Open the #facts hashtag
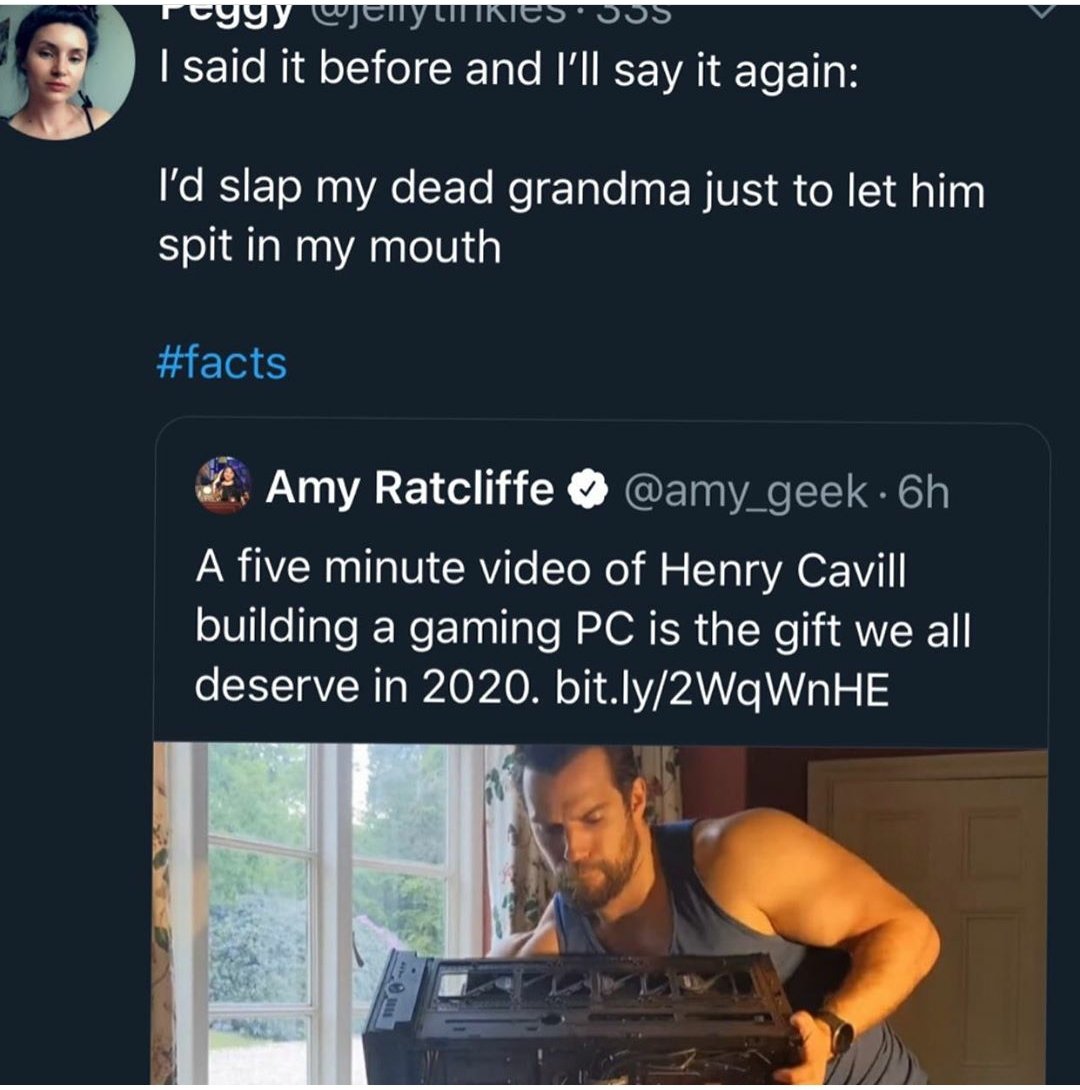Viewport: 1080px width, 1090px height. coord(222,364)
